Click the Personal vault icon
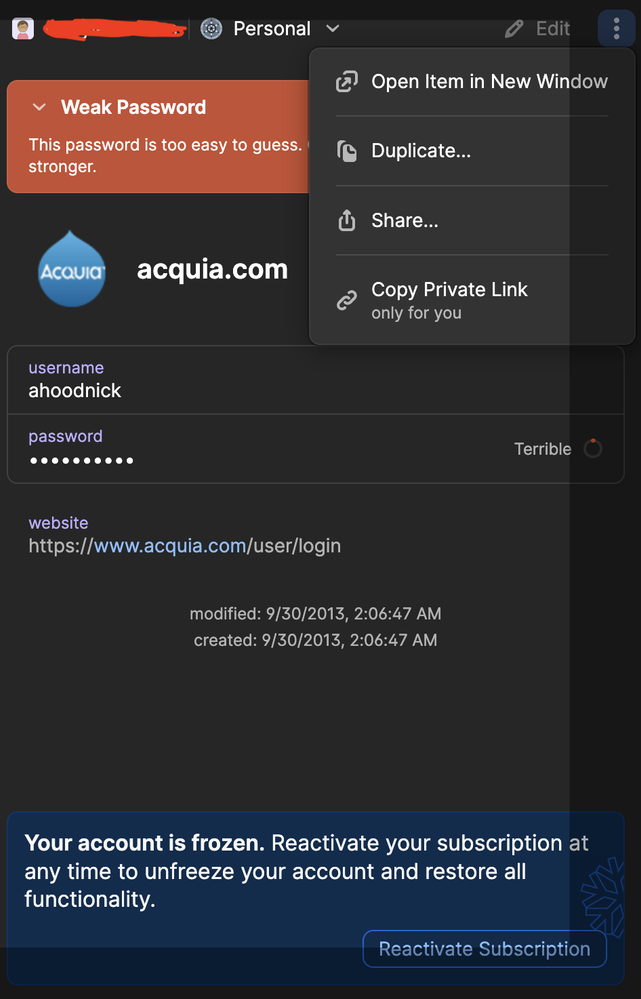This screenshot has width=641, height=999. click(x=211, y=29)
